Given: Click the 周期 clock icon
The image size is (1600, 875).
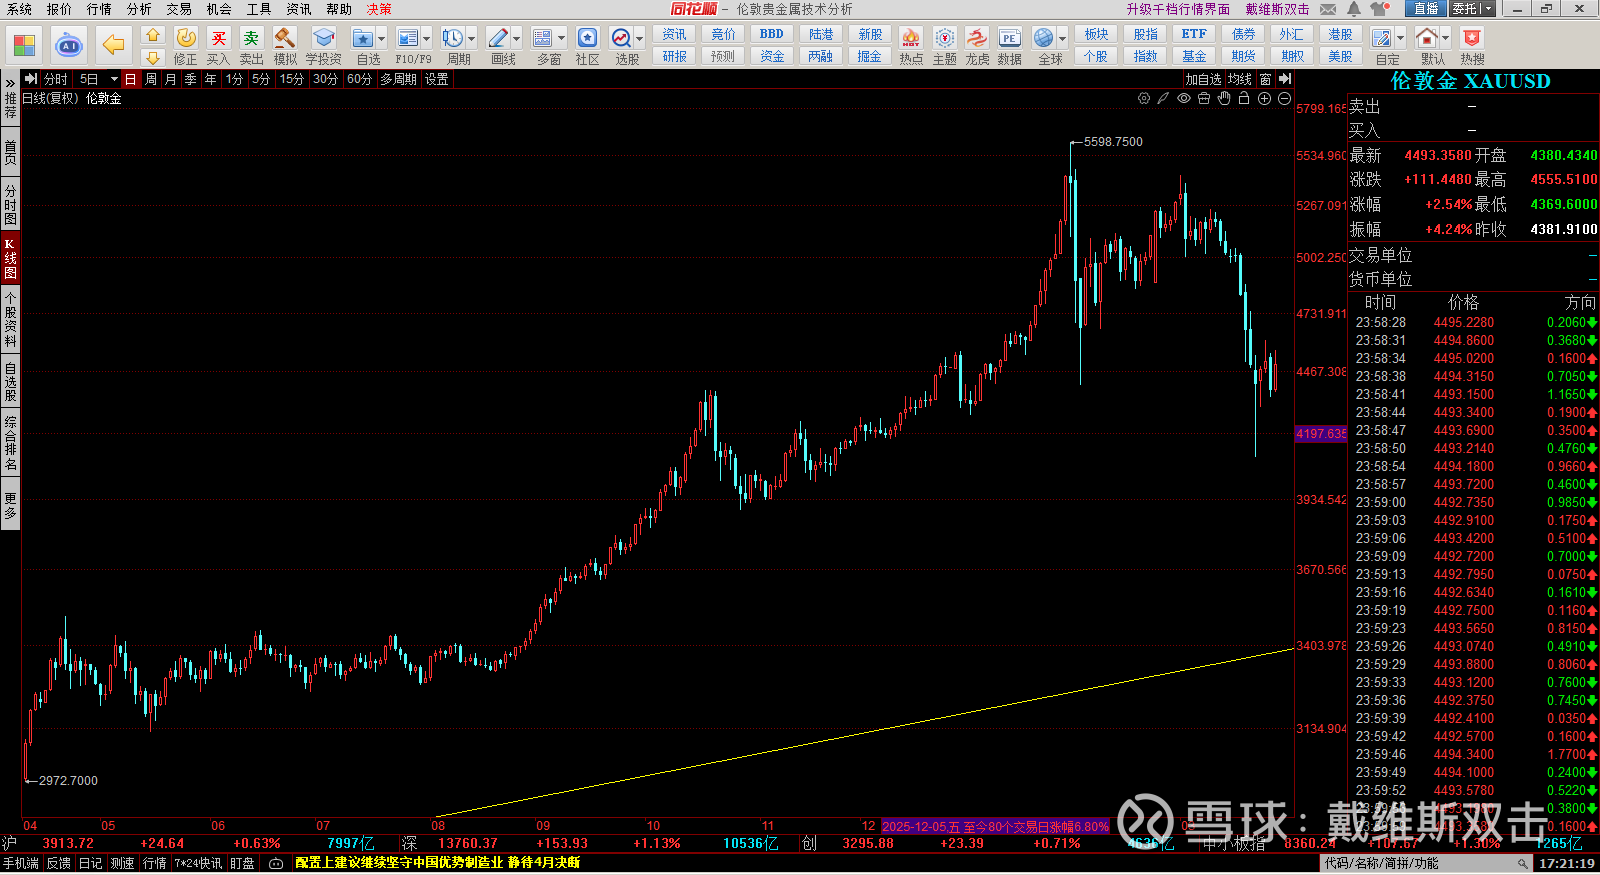Looking at the screenshot, I should [453, 38].
